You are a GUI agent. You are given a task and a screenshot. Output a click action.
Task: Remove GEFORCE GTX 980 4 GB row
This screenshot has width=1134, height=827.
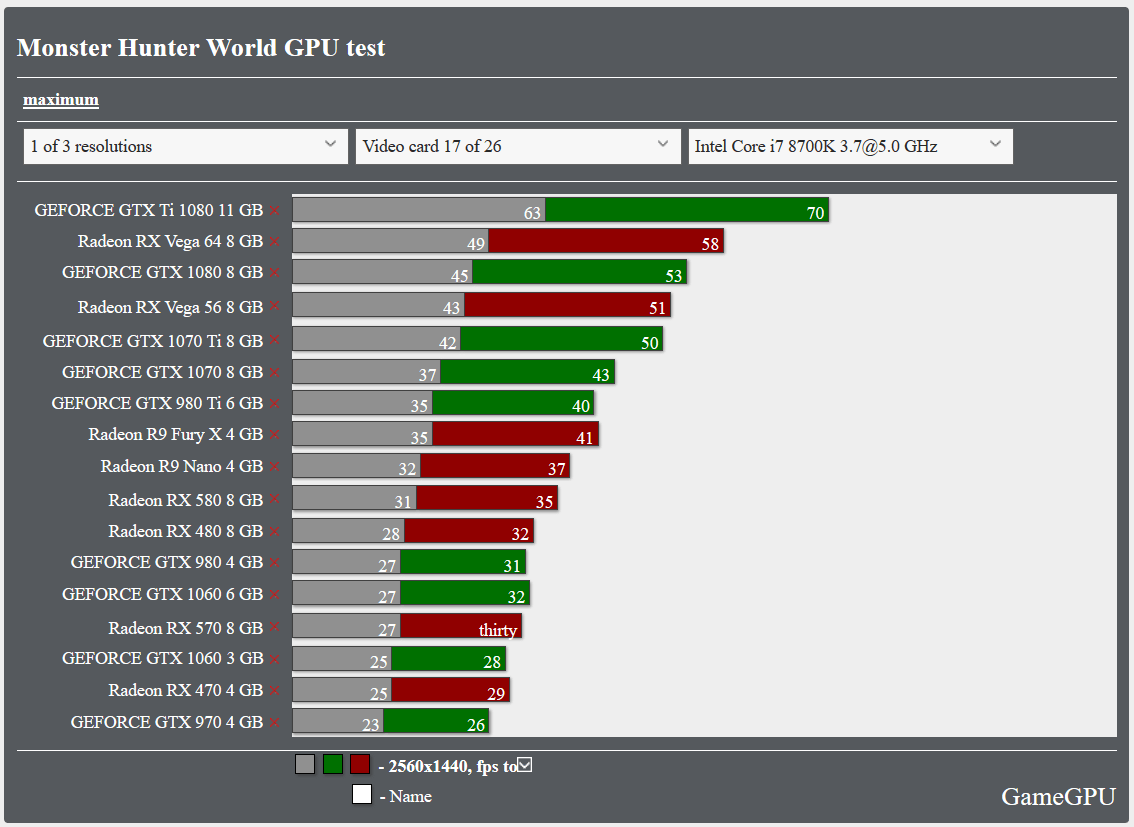point(275,562)
